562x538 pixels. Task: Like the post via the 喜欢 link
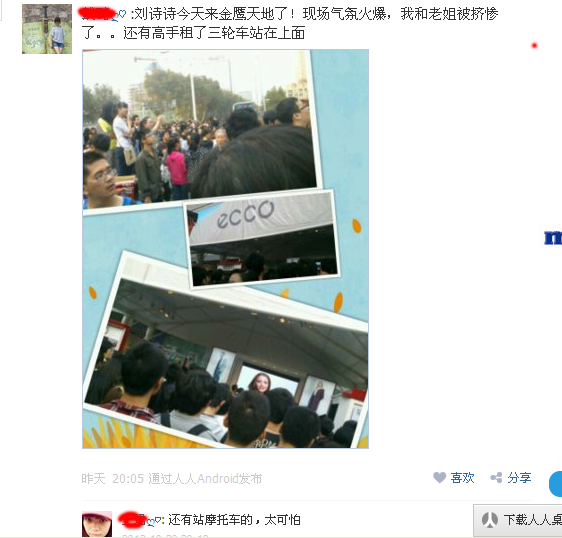[462, 478]
